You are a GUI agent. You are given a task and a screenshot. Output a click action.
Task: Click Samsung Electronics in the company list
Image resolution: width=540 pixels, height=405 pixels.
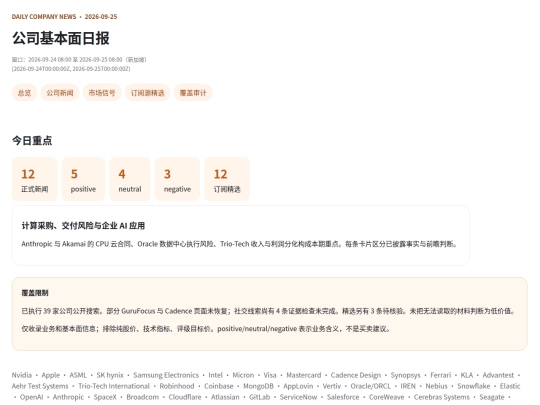point(166,375)
